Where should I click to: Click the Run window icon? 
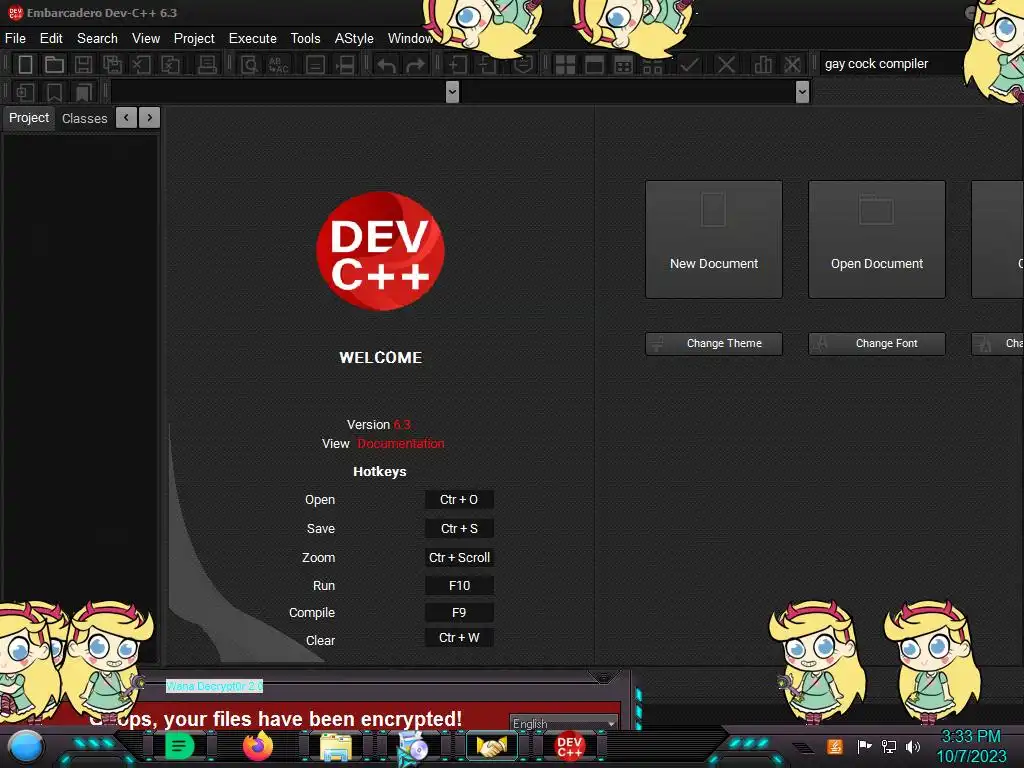click(594, 65)
